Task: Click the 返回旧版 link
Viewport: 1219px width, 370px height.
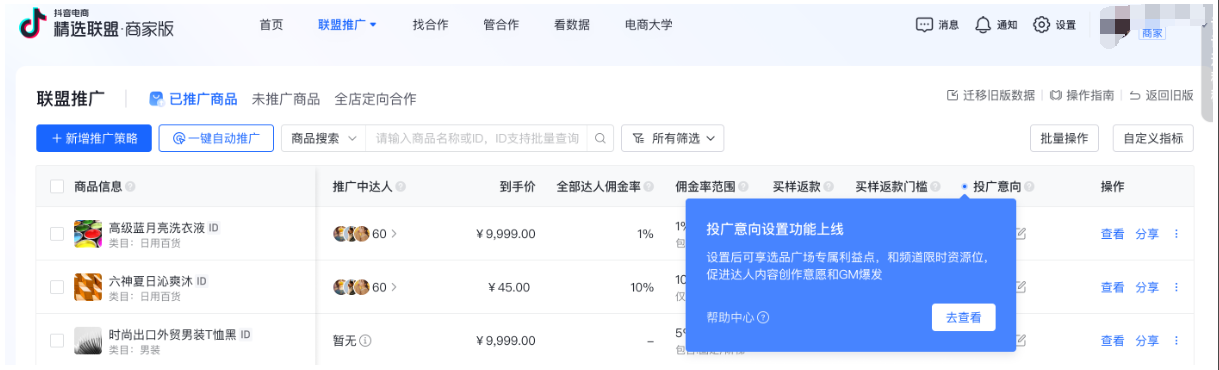Action: (1161, 95)
